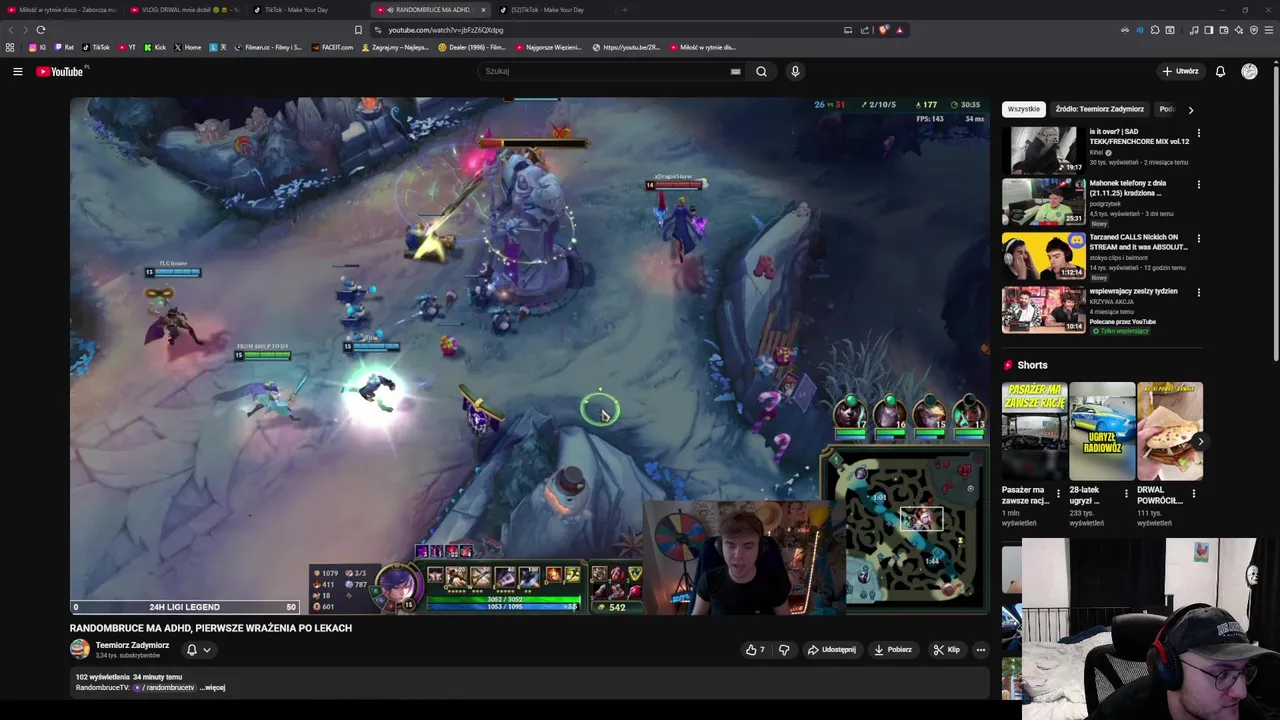Open options for 'Mahonek telefony' video
This screenshot has height=720, width=1280.
[1198, 185]
